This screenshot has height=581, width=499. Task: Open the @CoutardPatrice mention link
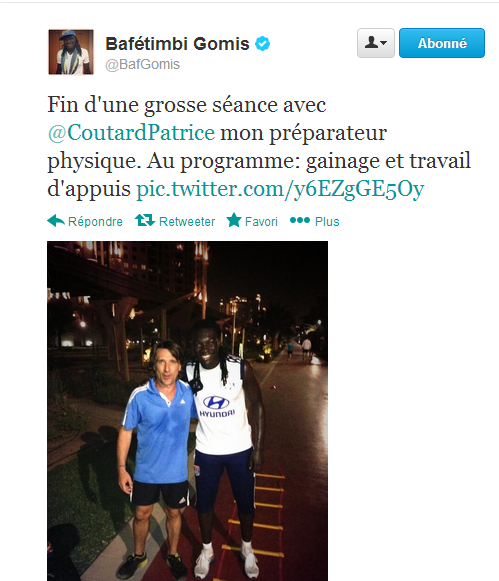tap(132, 133)
